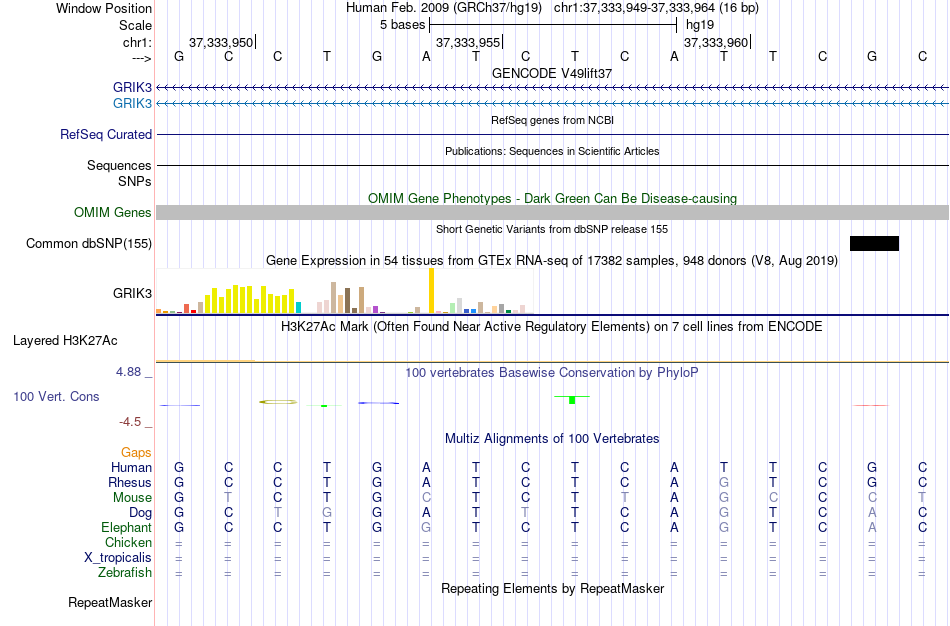Open the Layered H3K27Ac track label
Screen dimensions: 950x626
65,341
